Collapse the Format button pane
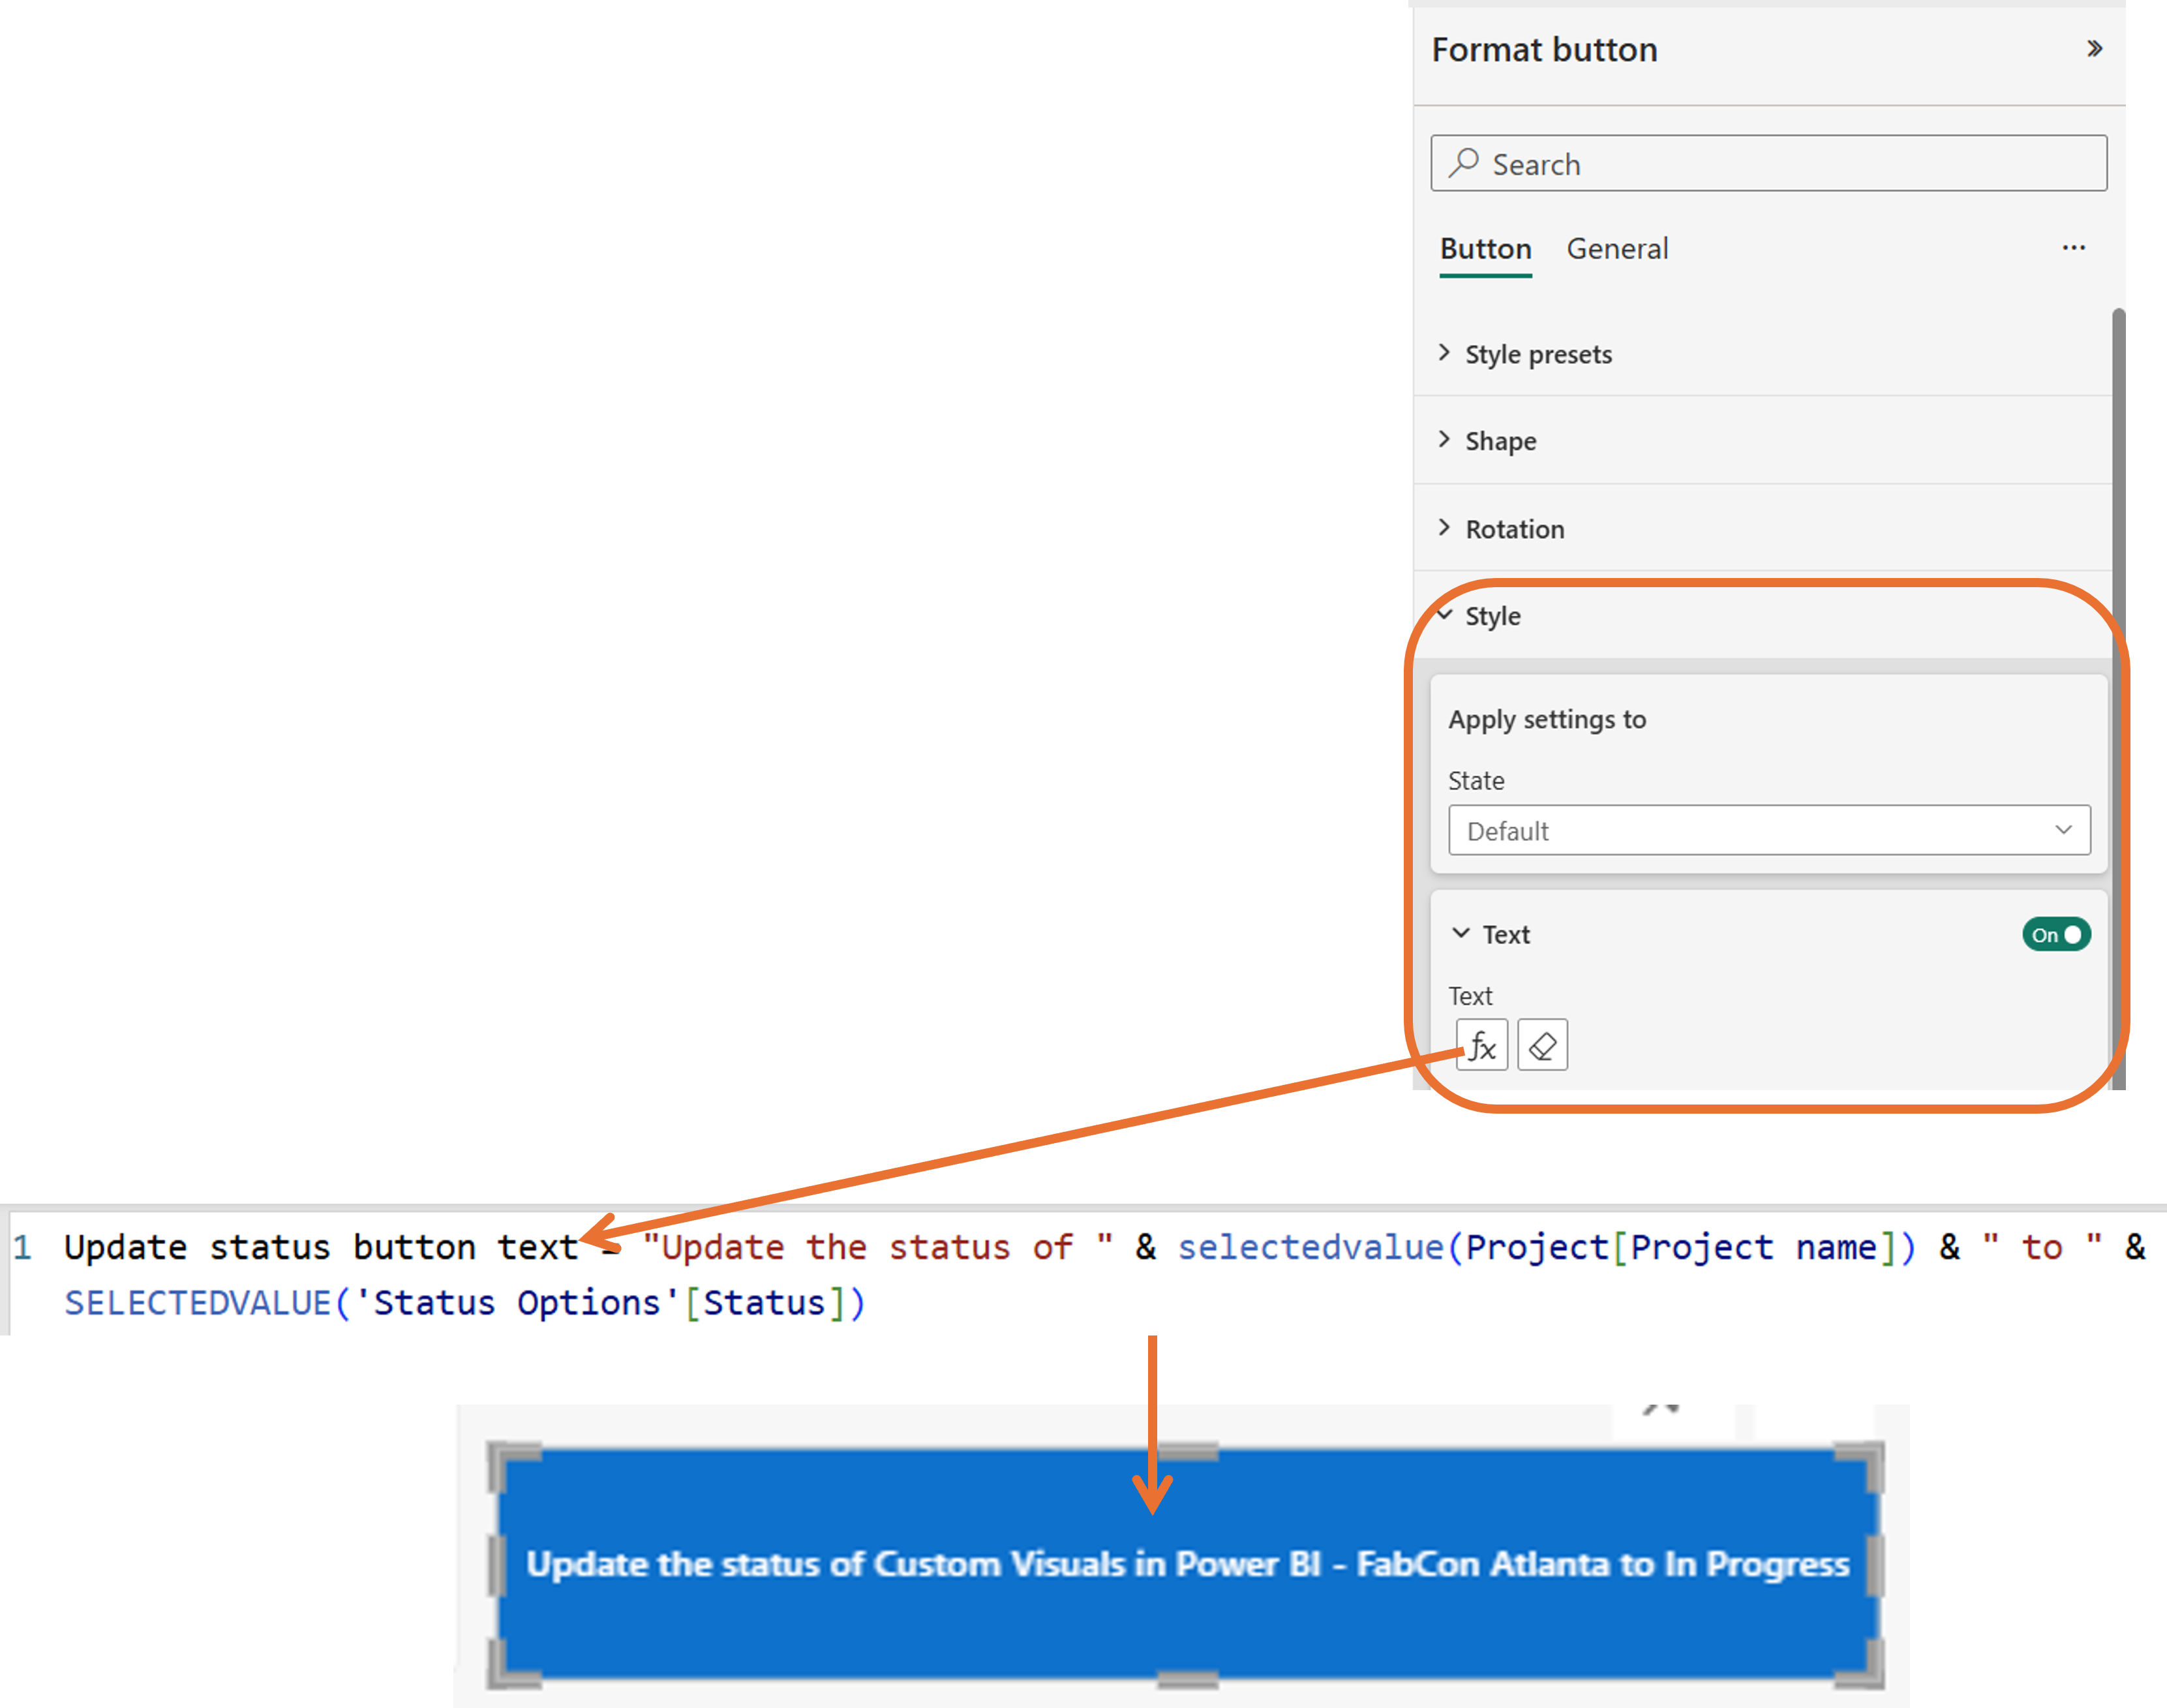This screenshot has width=2167, height=1708. click(2094, 49)
